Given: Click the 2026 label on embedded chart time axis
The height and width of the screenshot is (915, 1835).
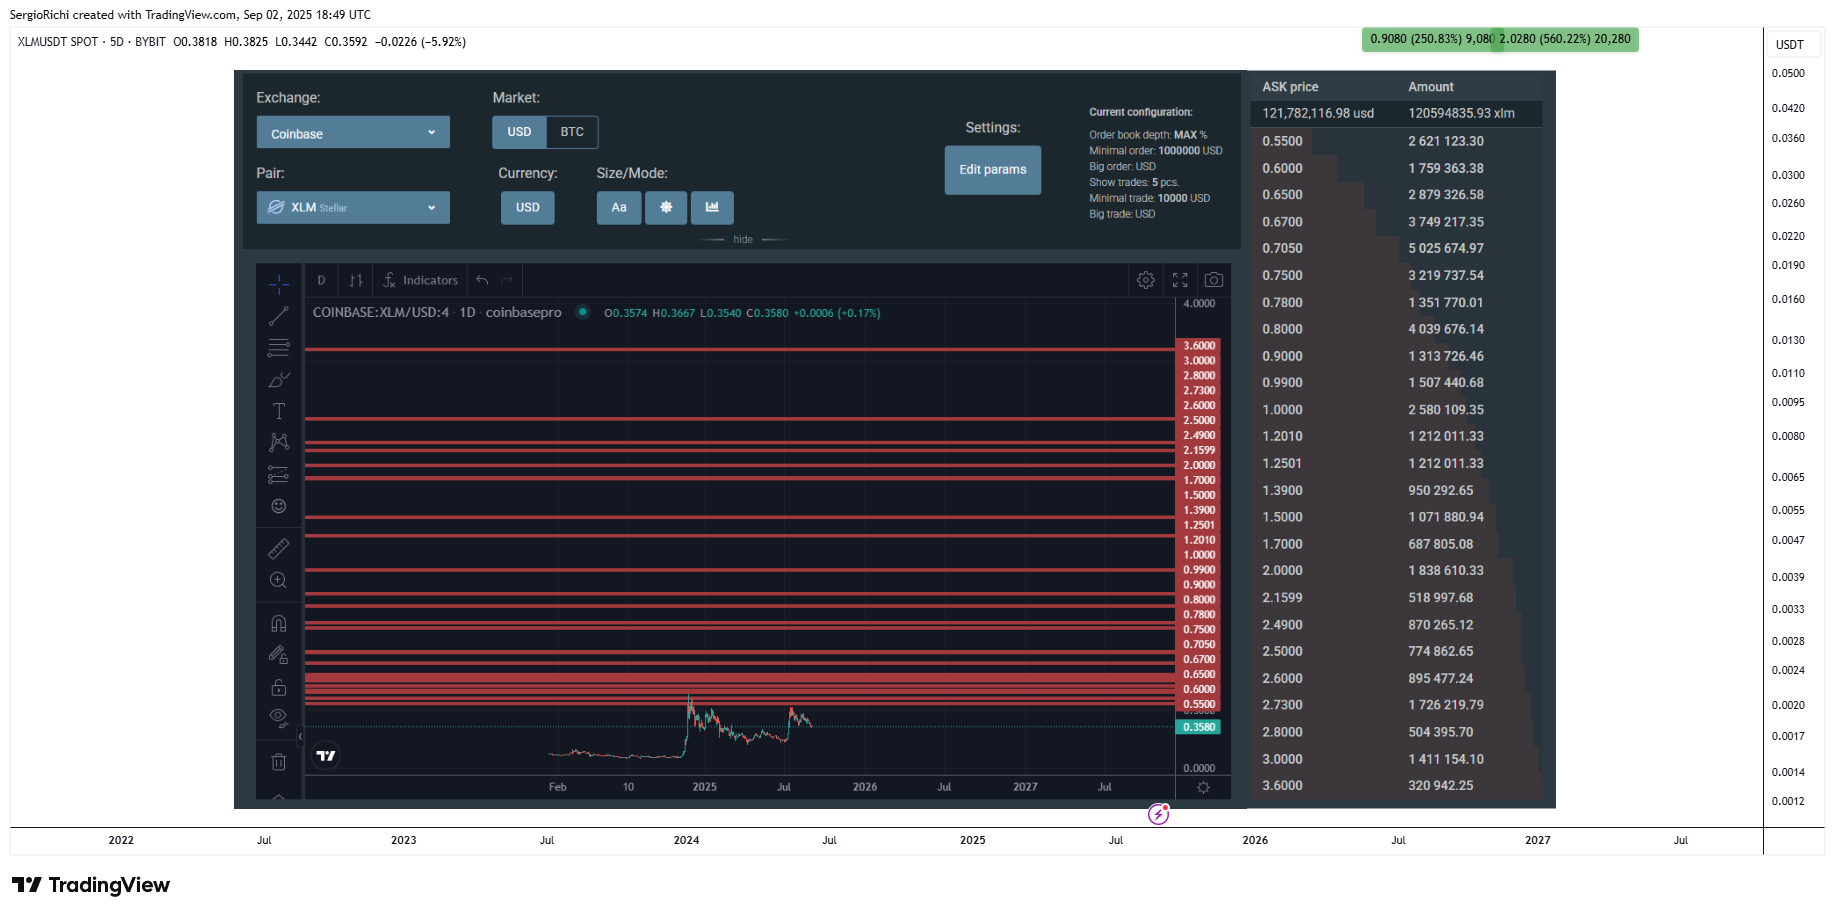Looking at the screenshot, I should pyautogui.click(x=865, y=787).
